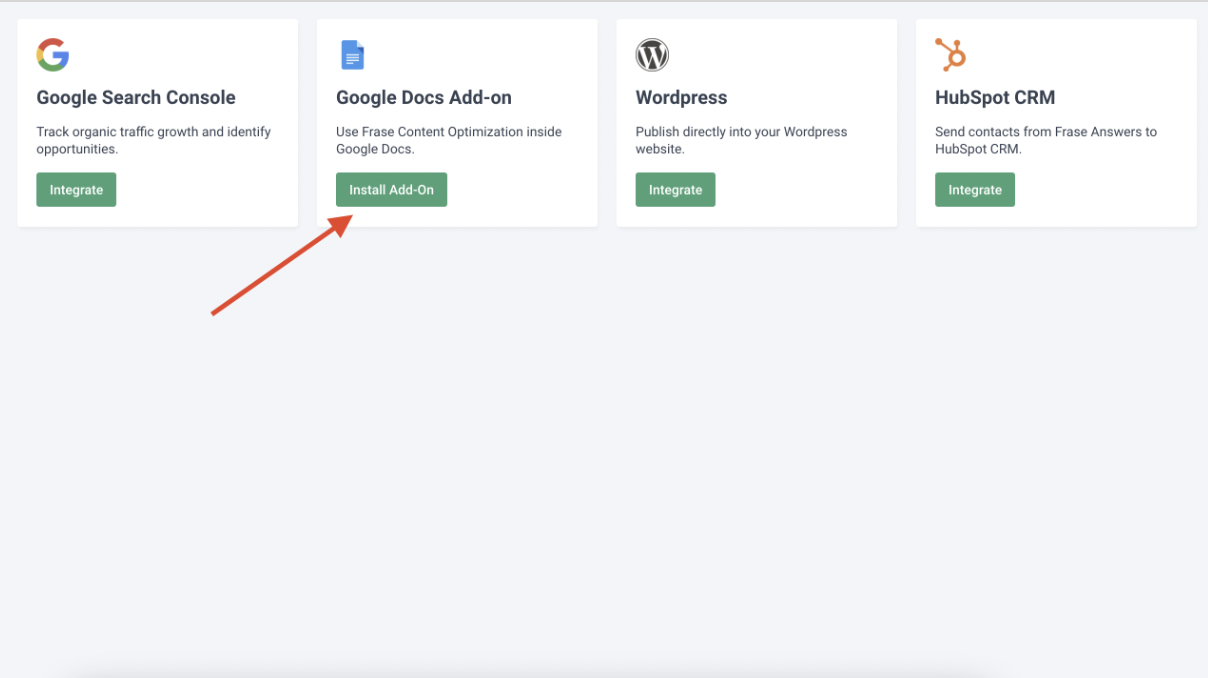Install the Google Docs Add-On

[391, 190]
